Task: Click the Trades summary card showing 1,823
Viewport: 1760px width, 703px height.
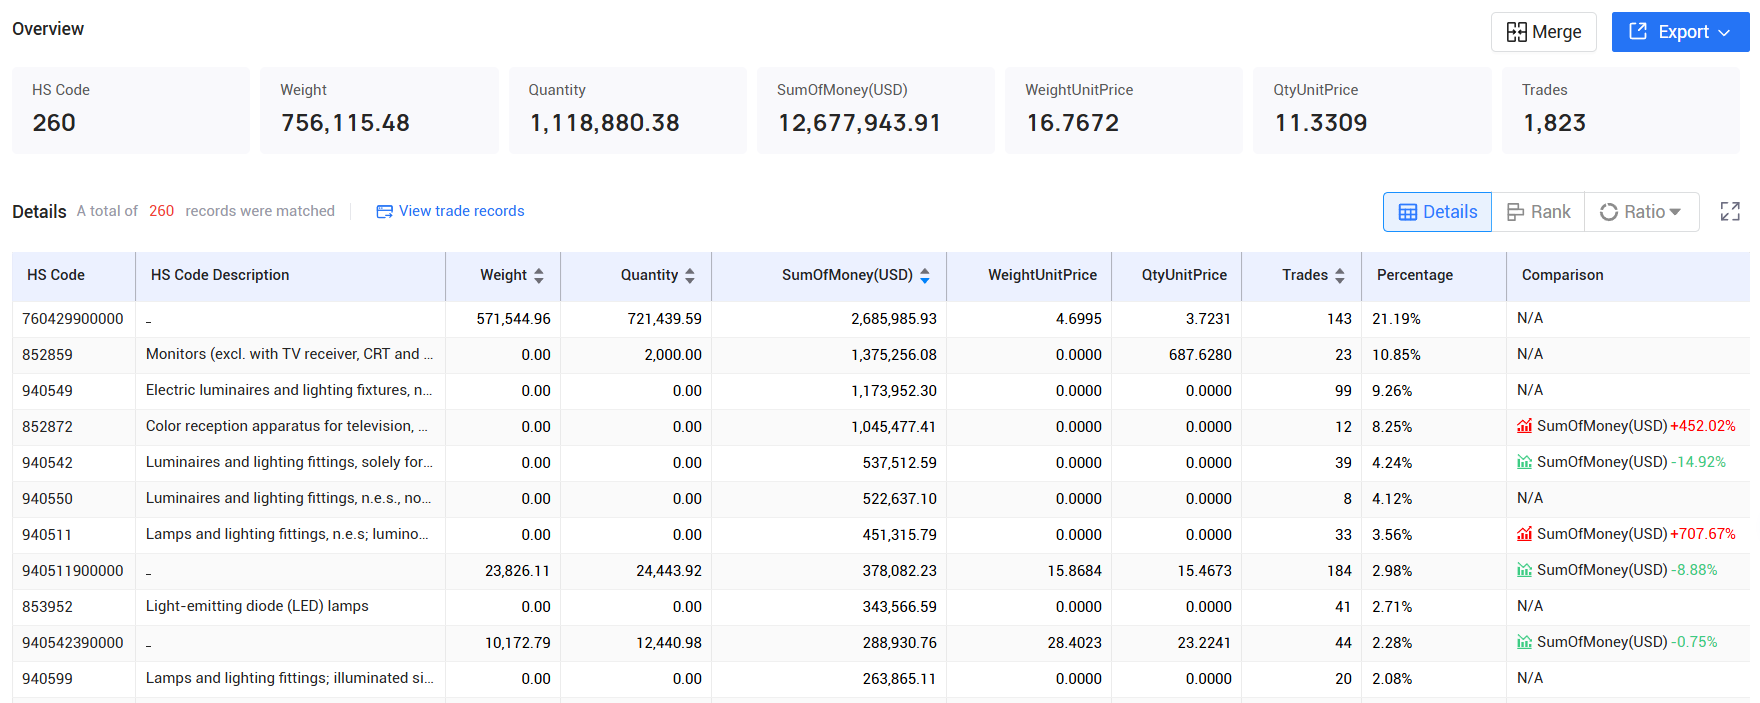Action: pyautogui.click(x=1620, y=110)
